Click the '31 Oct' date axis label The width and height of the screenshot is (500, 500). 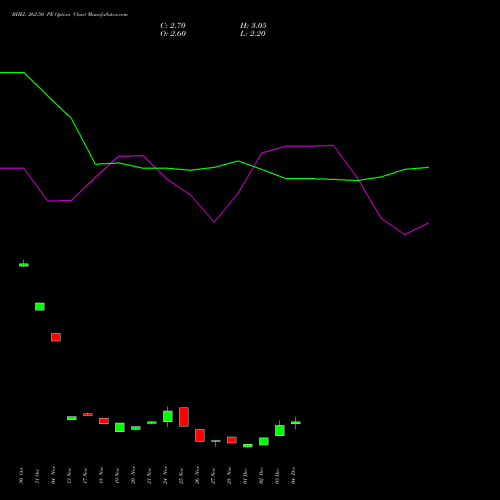click(x=37, y=476)
